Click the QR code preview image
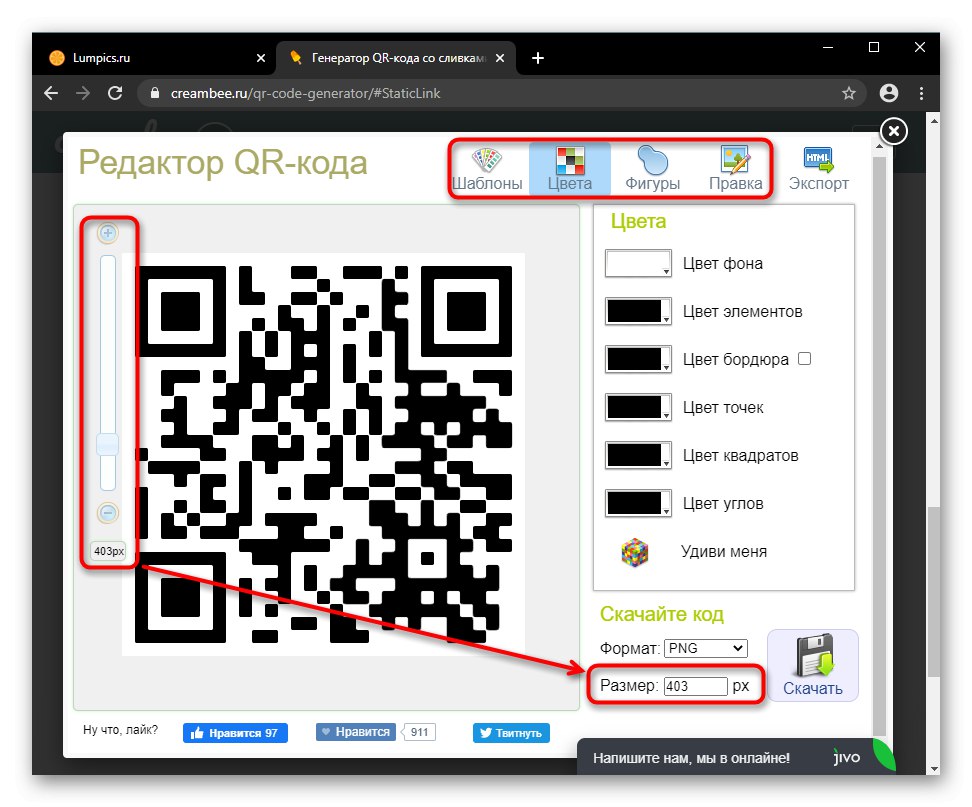 click(x=324, y=454)
